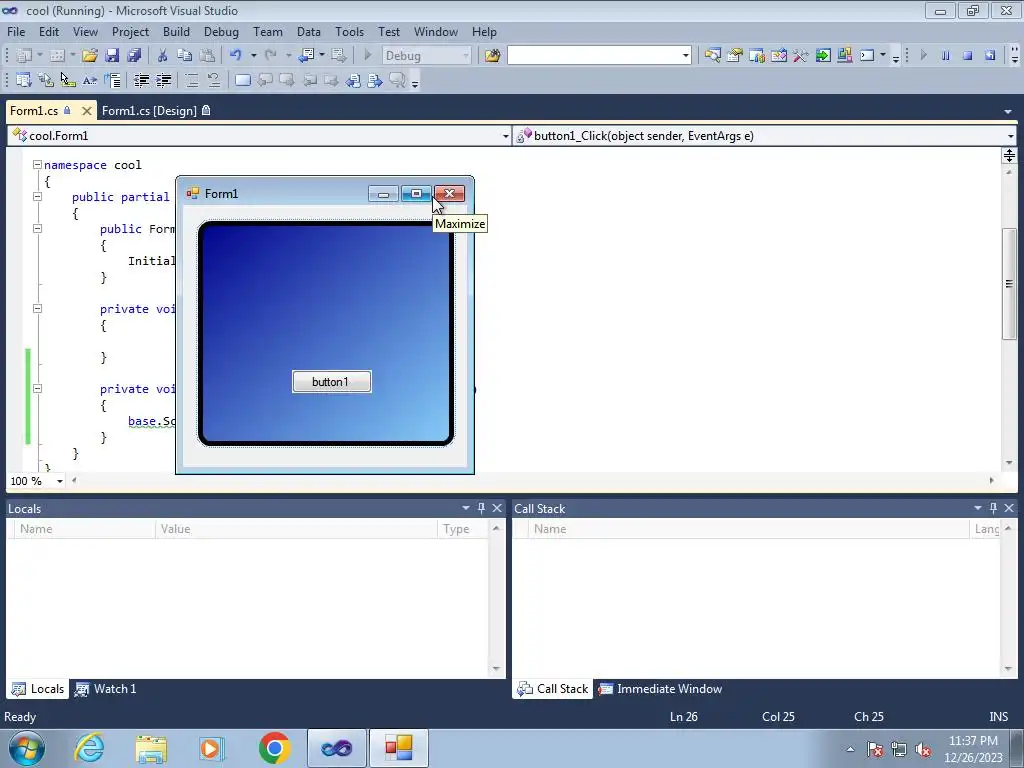Expand the Undo history dropdown arrow
This screenshot has width=1024, height=768.
pyautogui.click(x=253, y=56)
